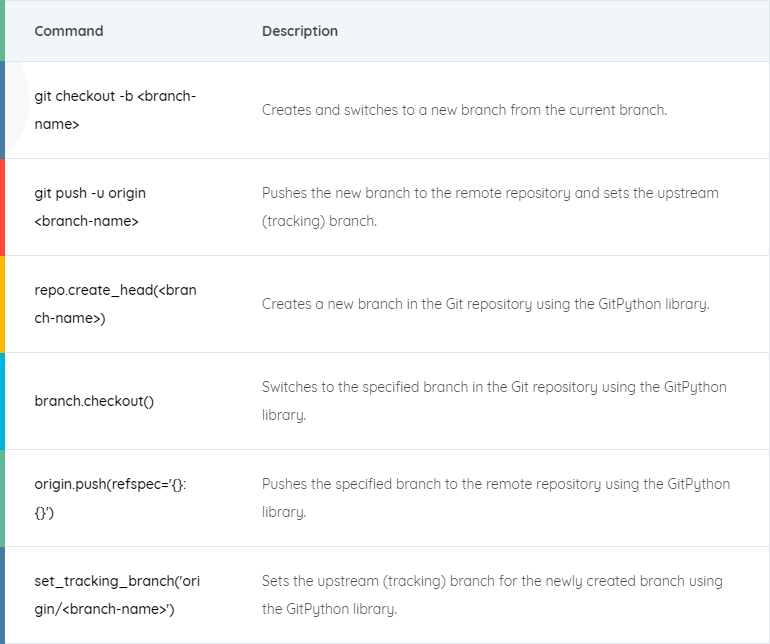Click the branch.checkout() command
Viewport: 770px width, 644px height.
click(x=94, y=401)
